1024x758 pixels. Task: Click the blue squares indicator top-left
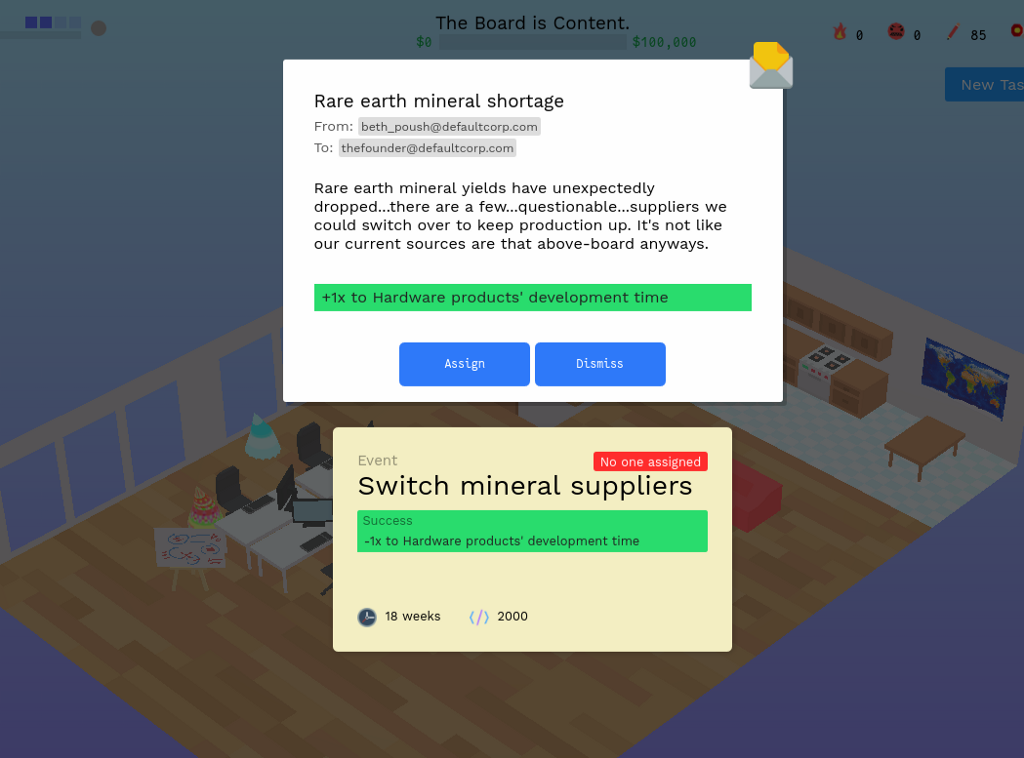53,23
